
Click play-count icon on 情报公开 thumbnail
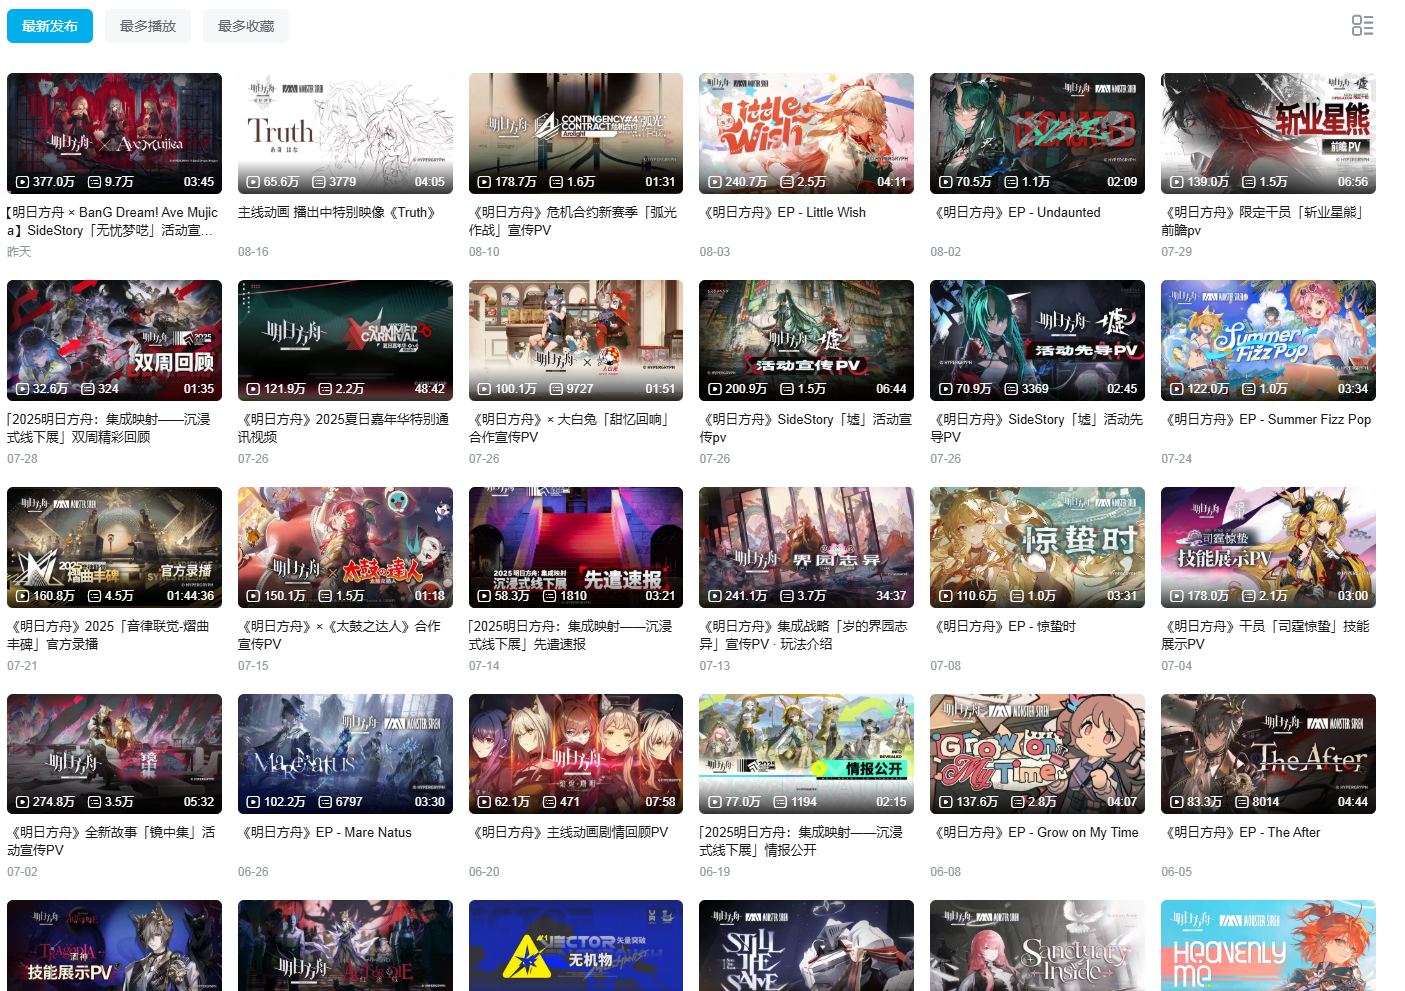click(x=715, y=802)
